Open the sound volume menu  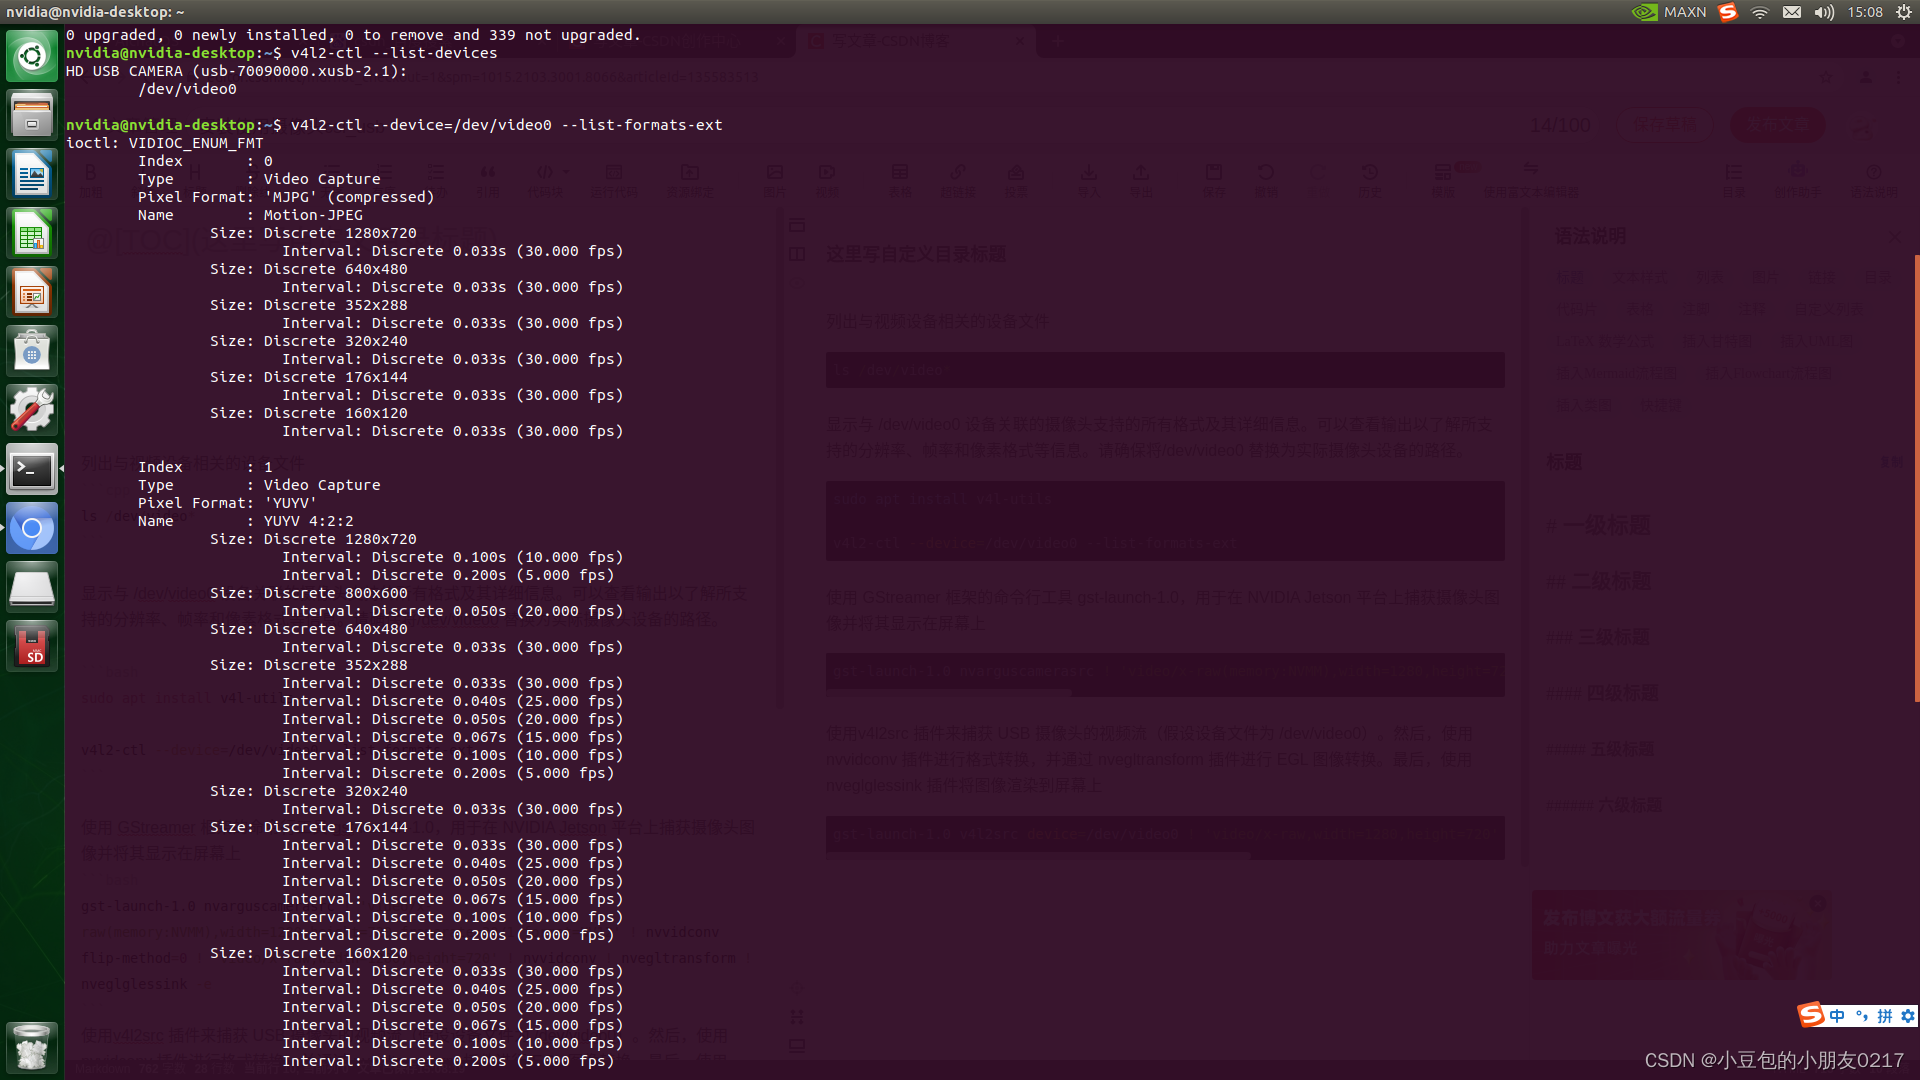[1824, 12]
